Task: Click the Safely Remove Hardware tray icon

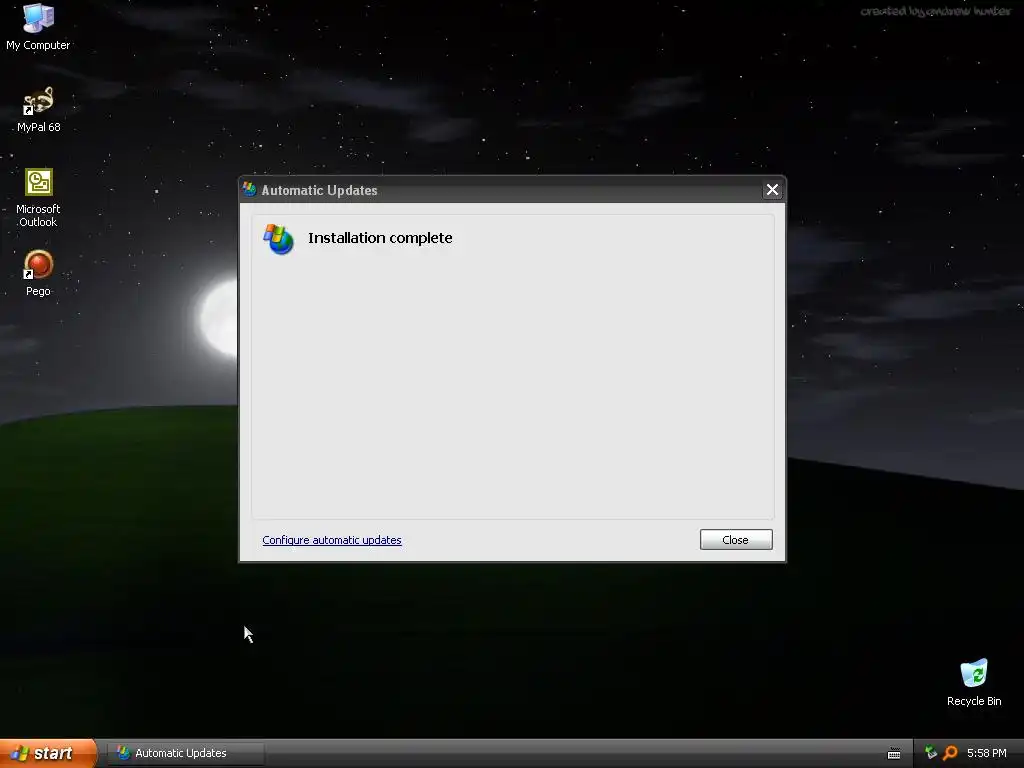Action: 931,753
